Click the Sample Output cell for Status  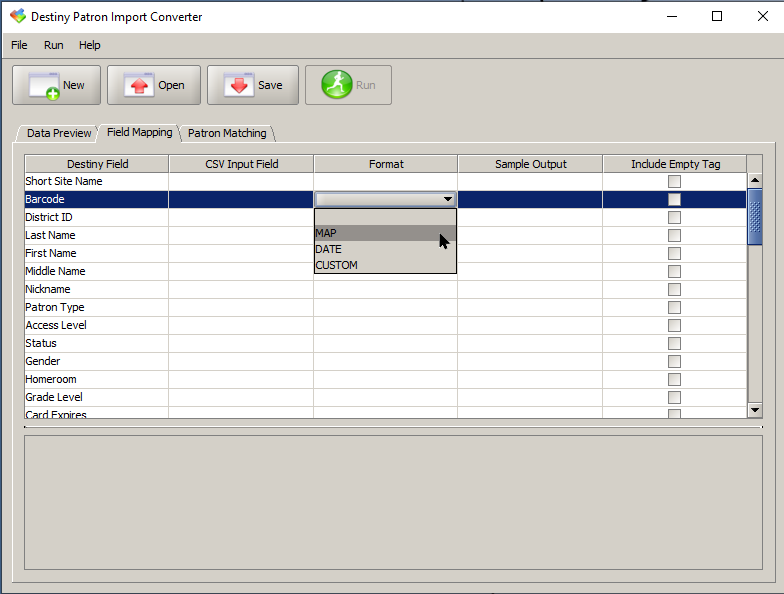click(x=530, y=344)
